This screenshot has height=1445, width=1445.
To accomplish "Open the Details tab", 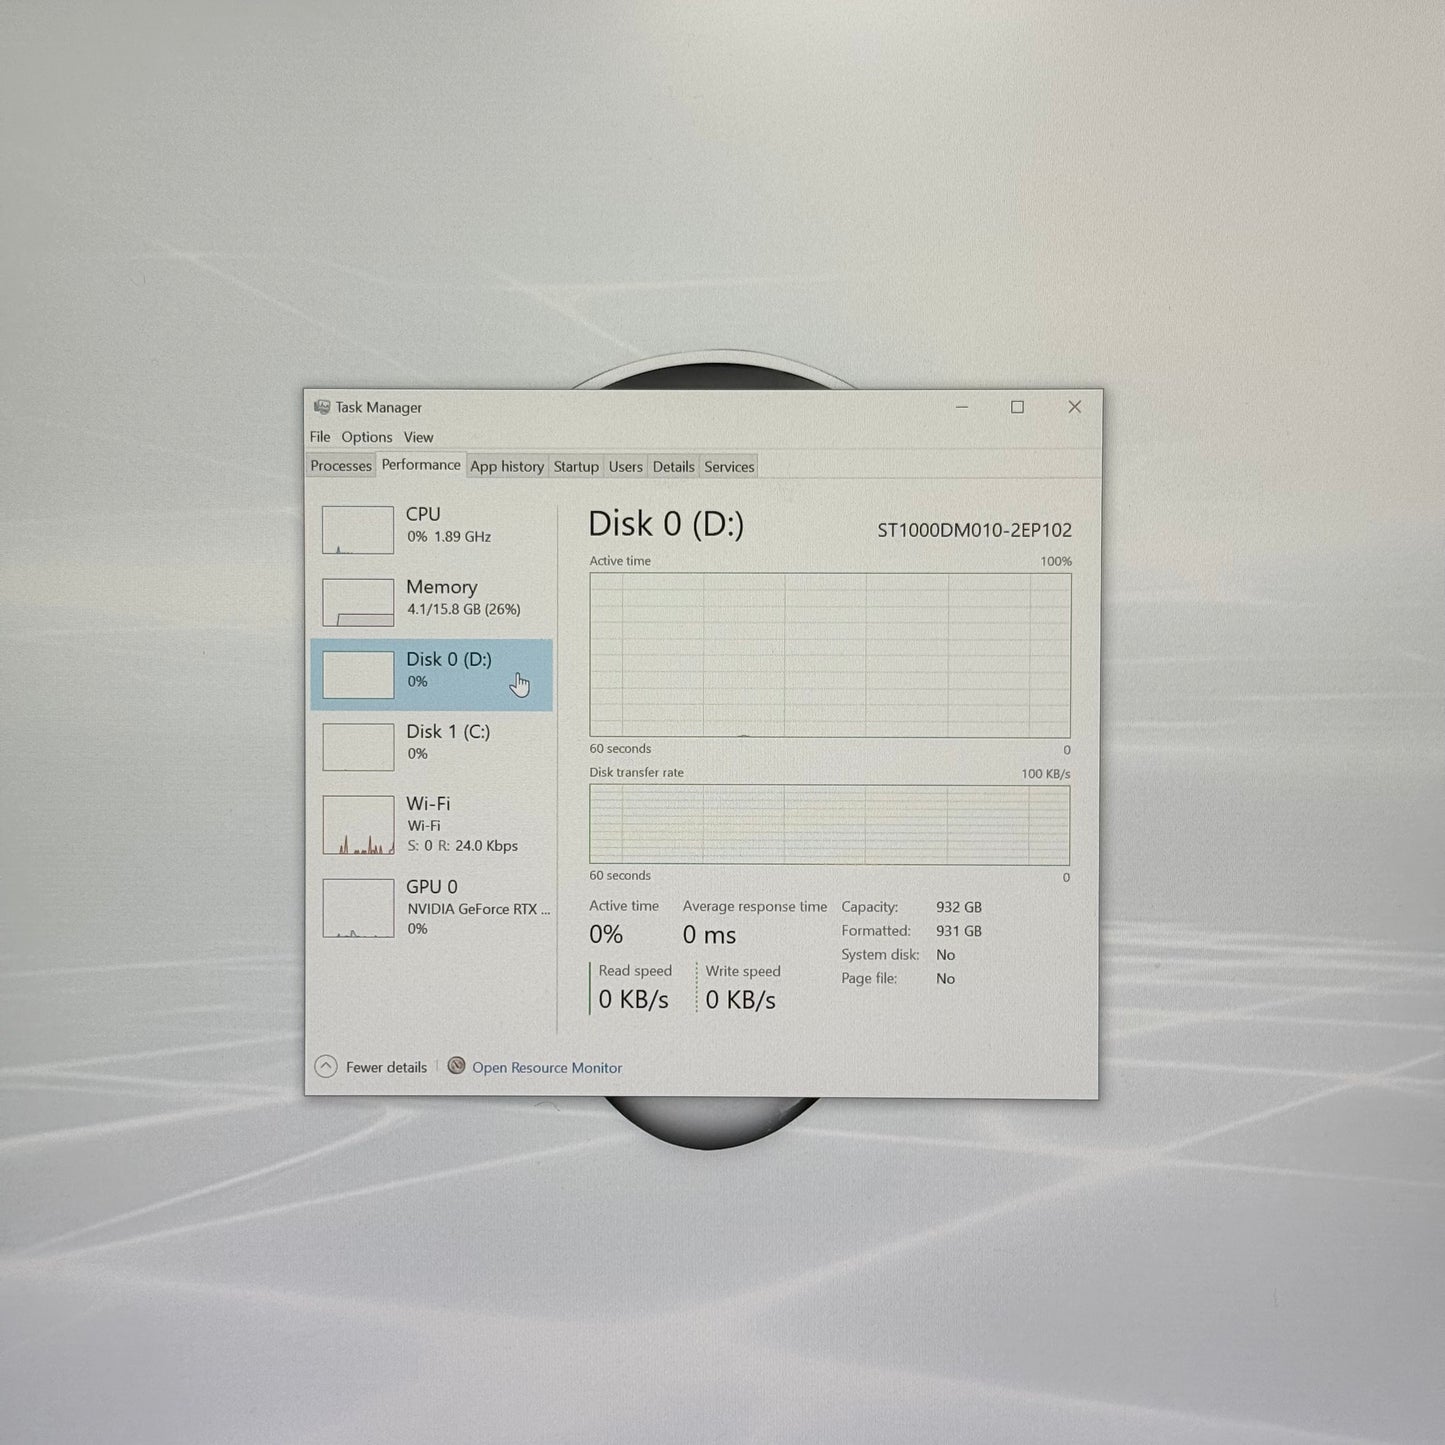I will click(673, 466).
